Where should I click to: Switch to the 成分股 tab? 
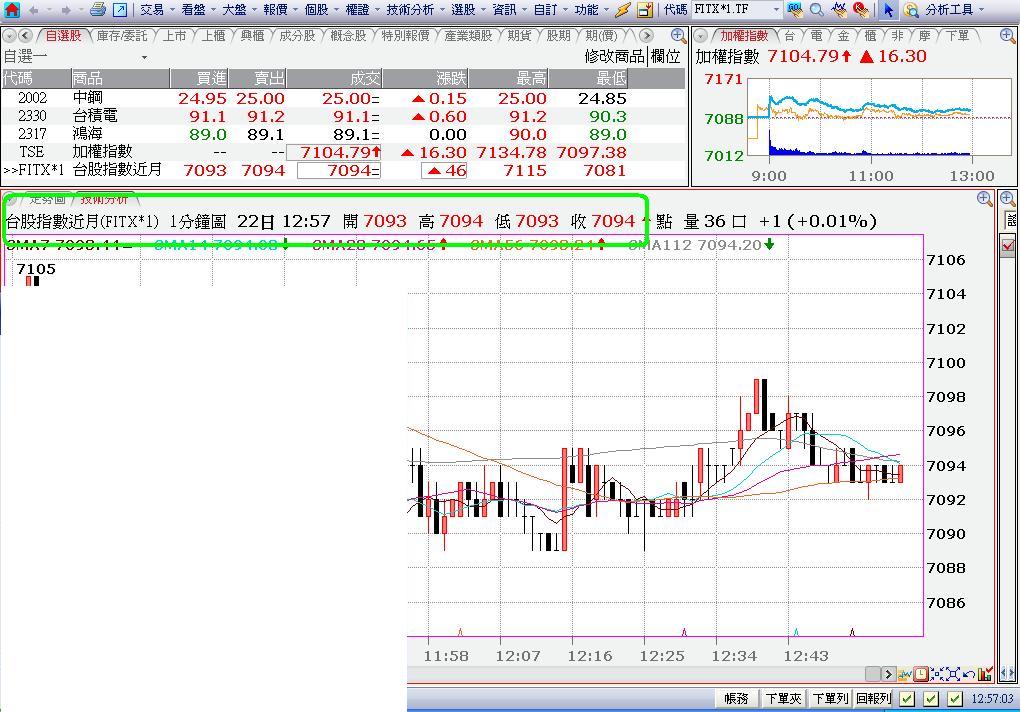(x=297, y=36)
